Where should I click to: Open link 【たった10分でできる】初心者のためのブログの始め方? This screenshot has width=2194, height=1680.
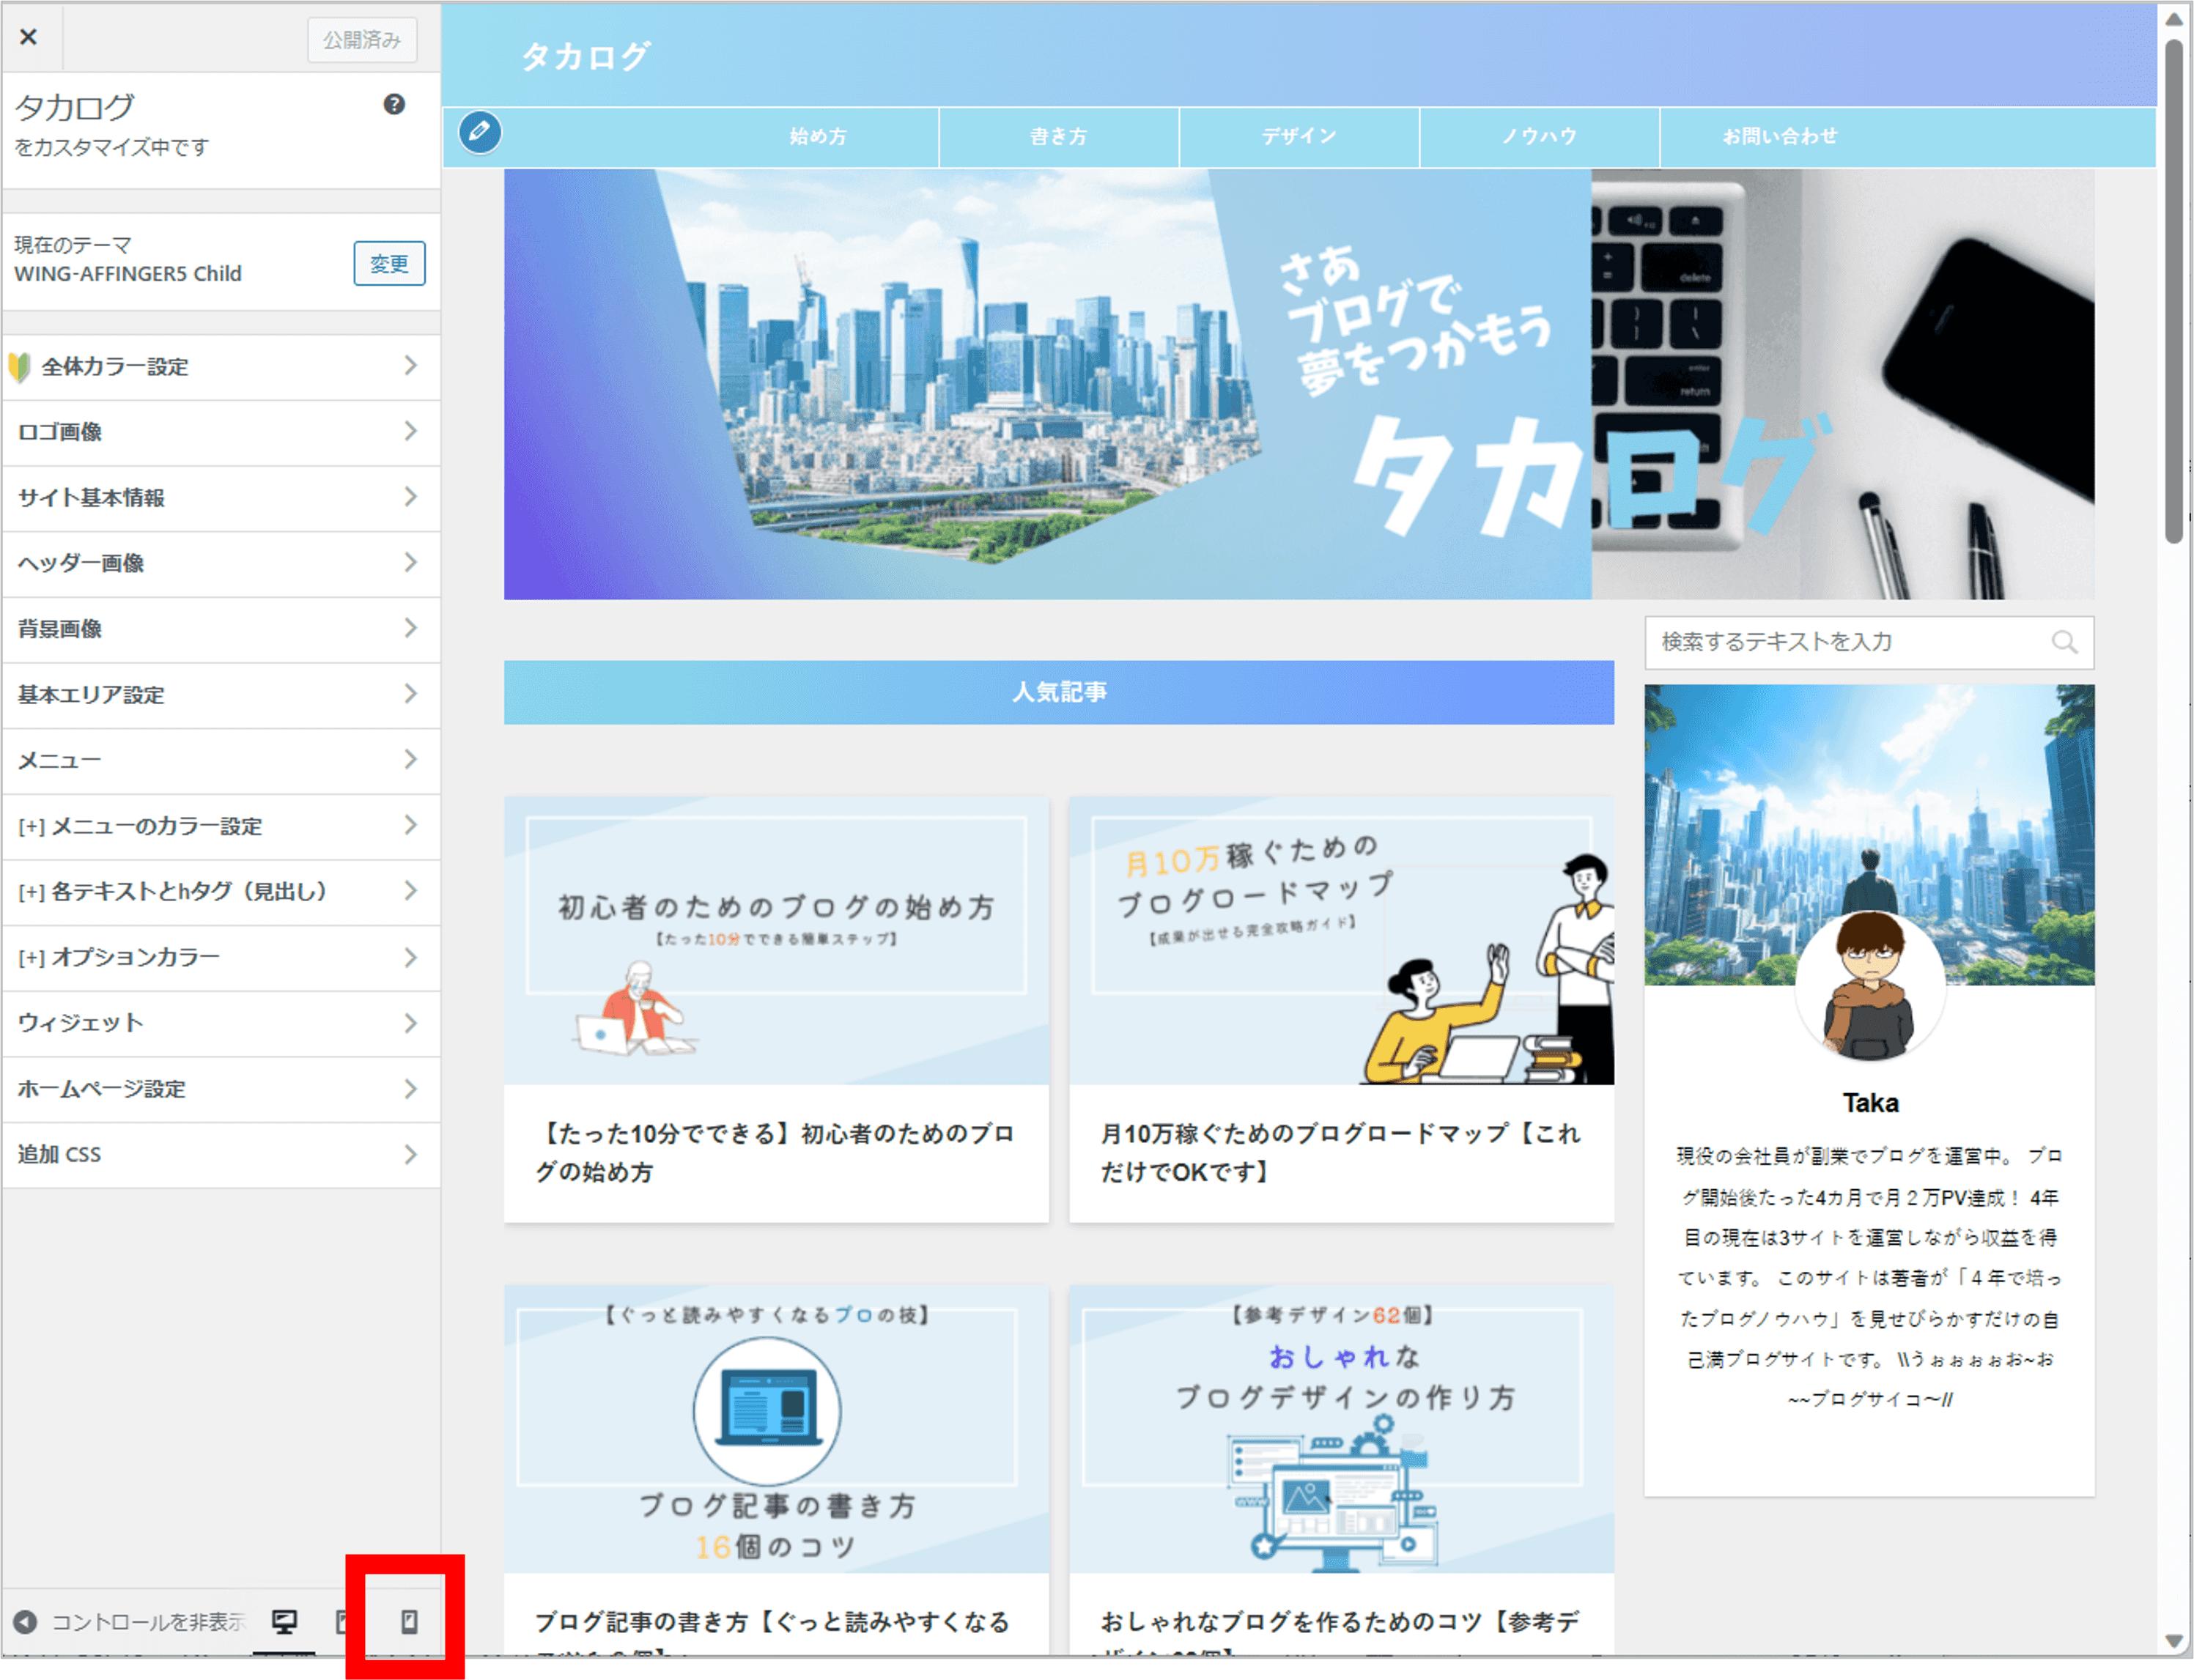(x=776, y=1152)
